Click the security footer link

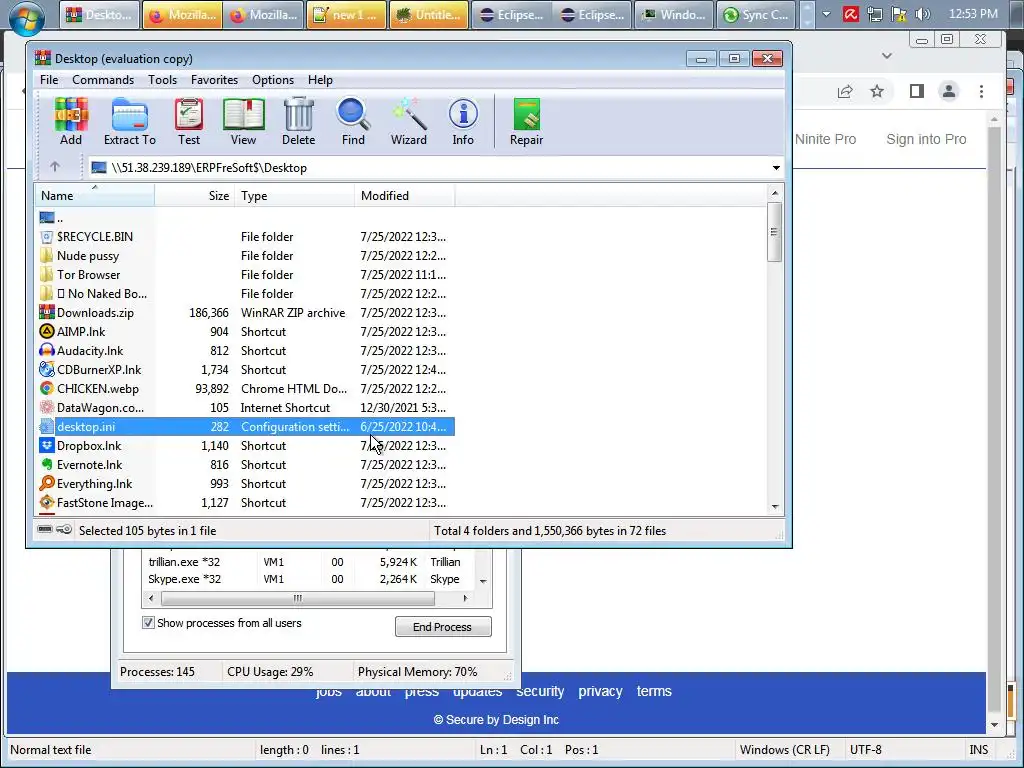pos(540,691)
